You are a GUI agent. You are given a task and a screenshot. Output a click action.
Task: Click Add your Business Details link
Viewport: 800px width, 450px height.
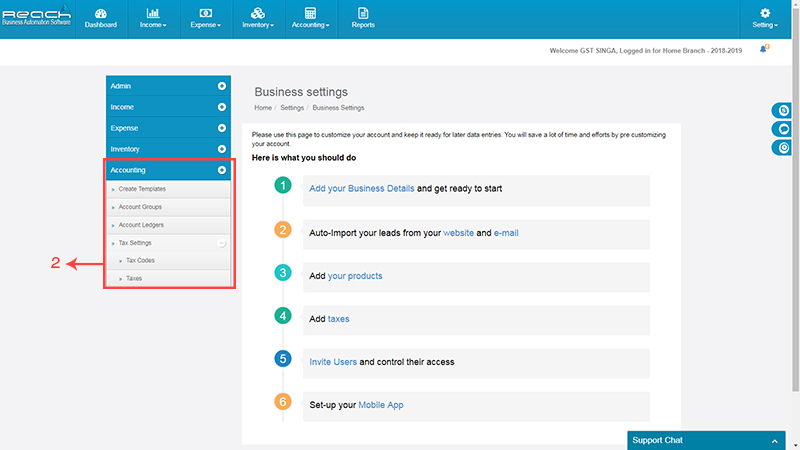point(361,189)
